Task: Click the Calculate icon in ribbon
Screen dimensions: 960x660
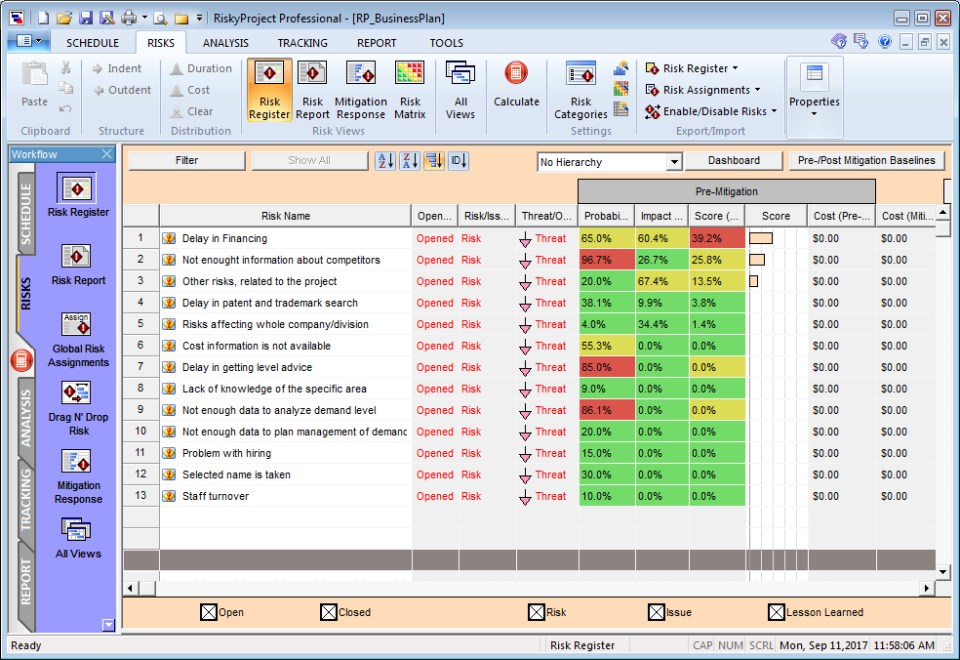Action: pos(516,86)
